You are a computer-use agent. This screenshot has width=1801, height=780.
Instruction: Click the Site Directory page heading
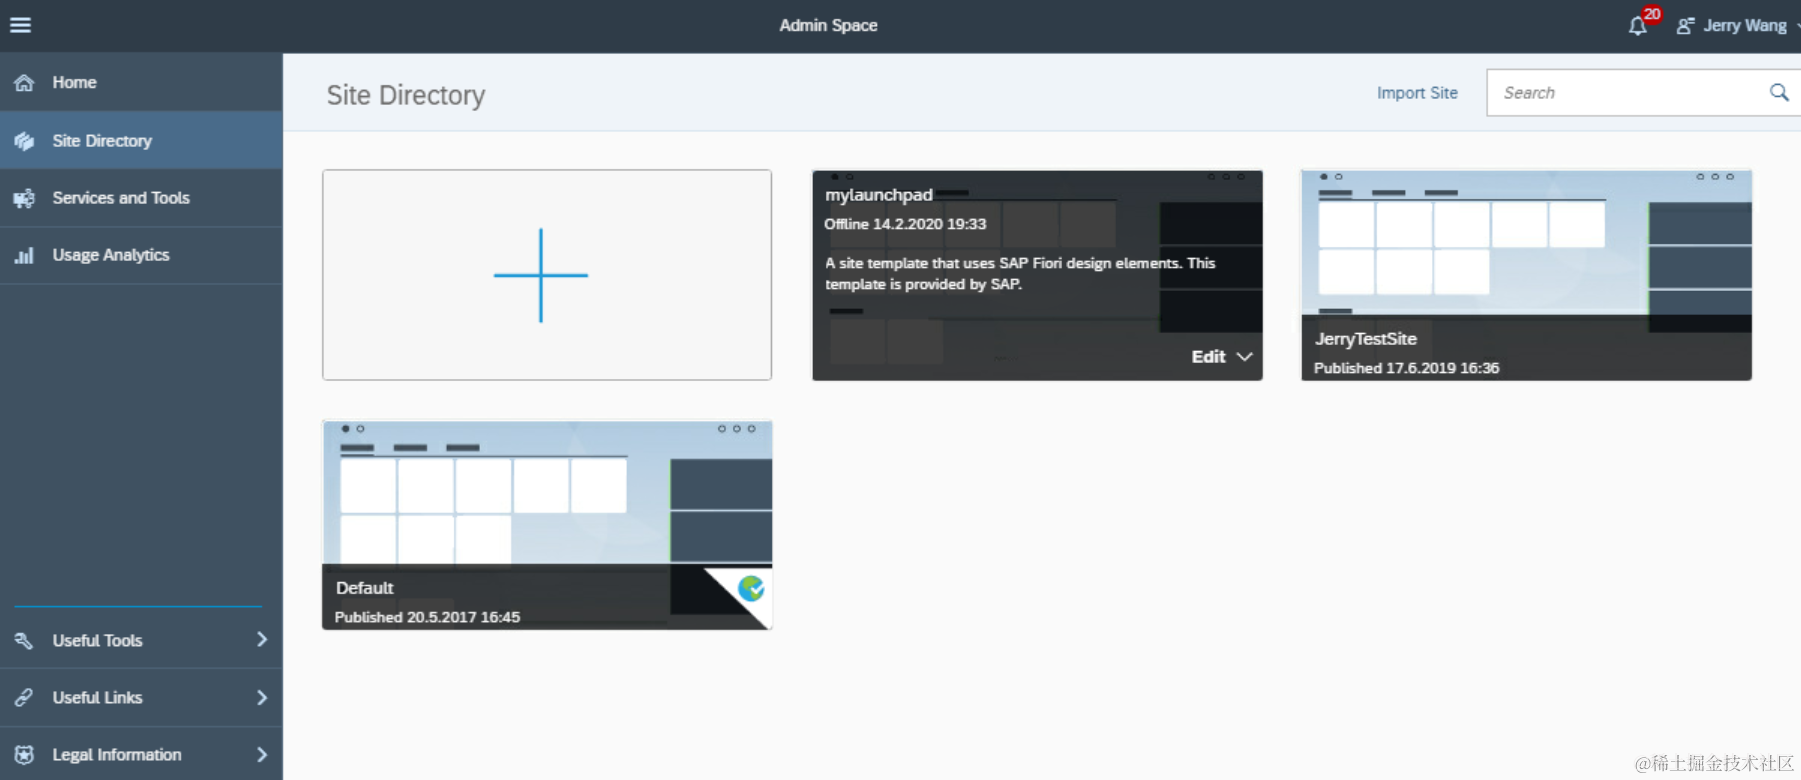click(405, 95)
